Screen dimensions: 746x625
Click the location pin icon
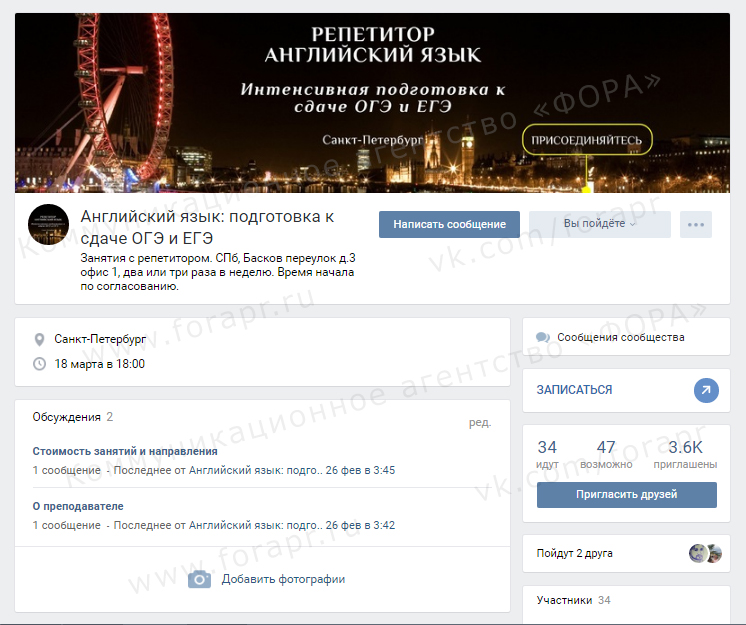pos(39,339)
